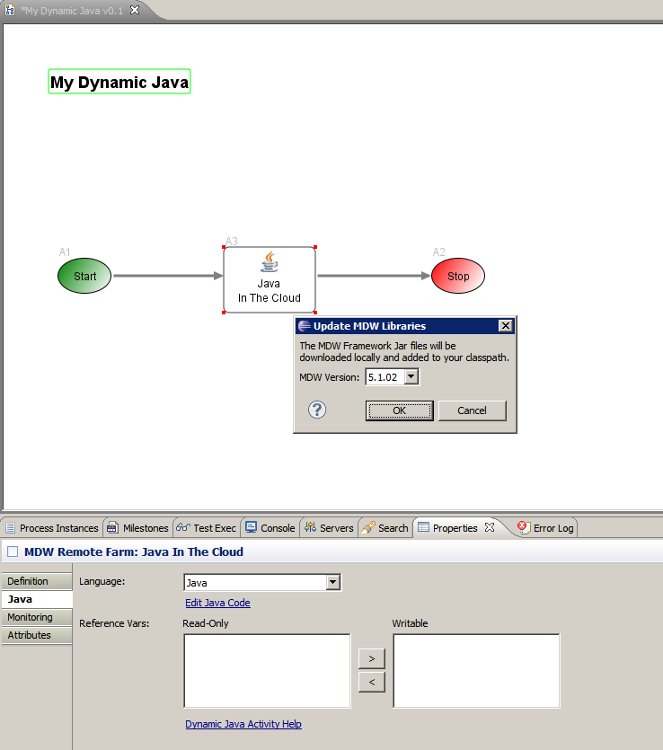663x750 pixels.
Task: Click the Read-Only variables list box
Action: click(267, 671)
